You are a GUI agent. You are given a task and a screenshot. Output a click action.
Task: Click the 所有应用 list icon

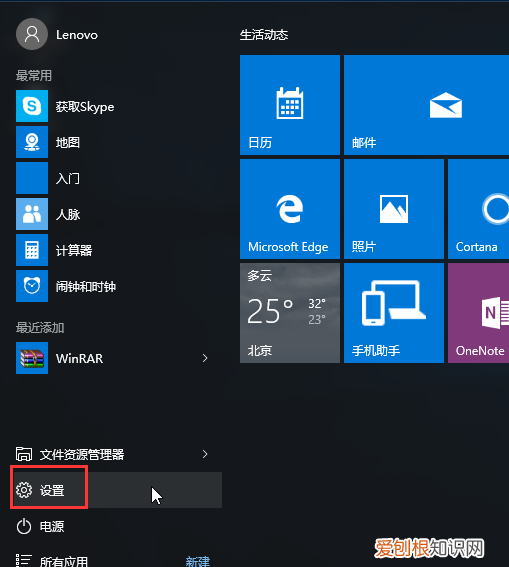tap(24, 560)
